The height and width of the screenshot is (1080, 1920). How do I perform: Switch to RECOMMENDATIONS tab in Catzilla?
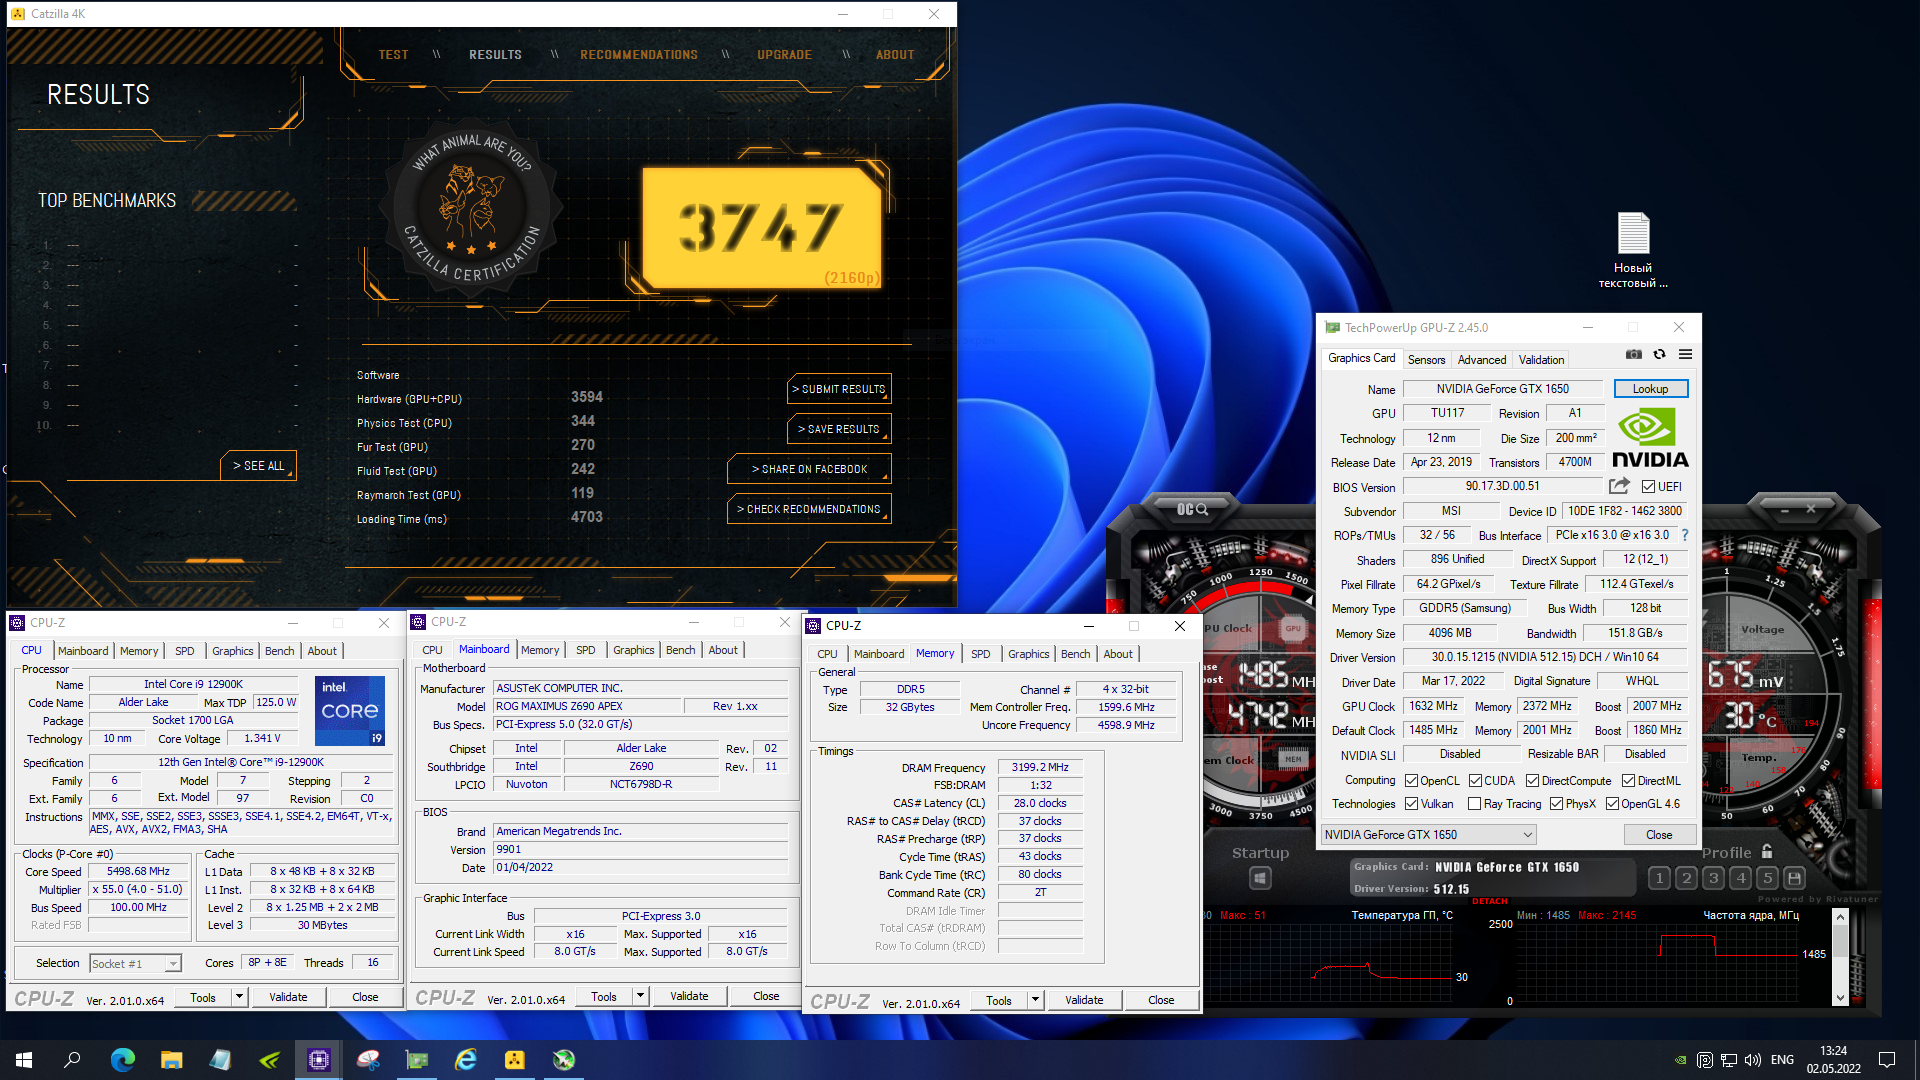click(639, 55)
